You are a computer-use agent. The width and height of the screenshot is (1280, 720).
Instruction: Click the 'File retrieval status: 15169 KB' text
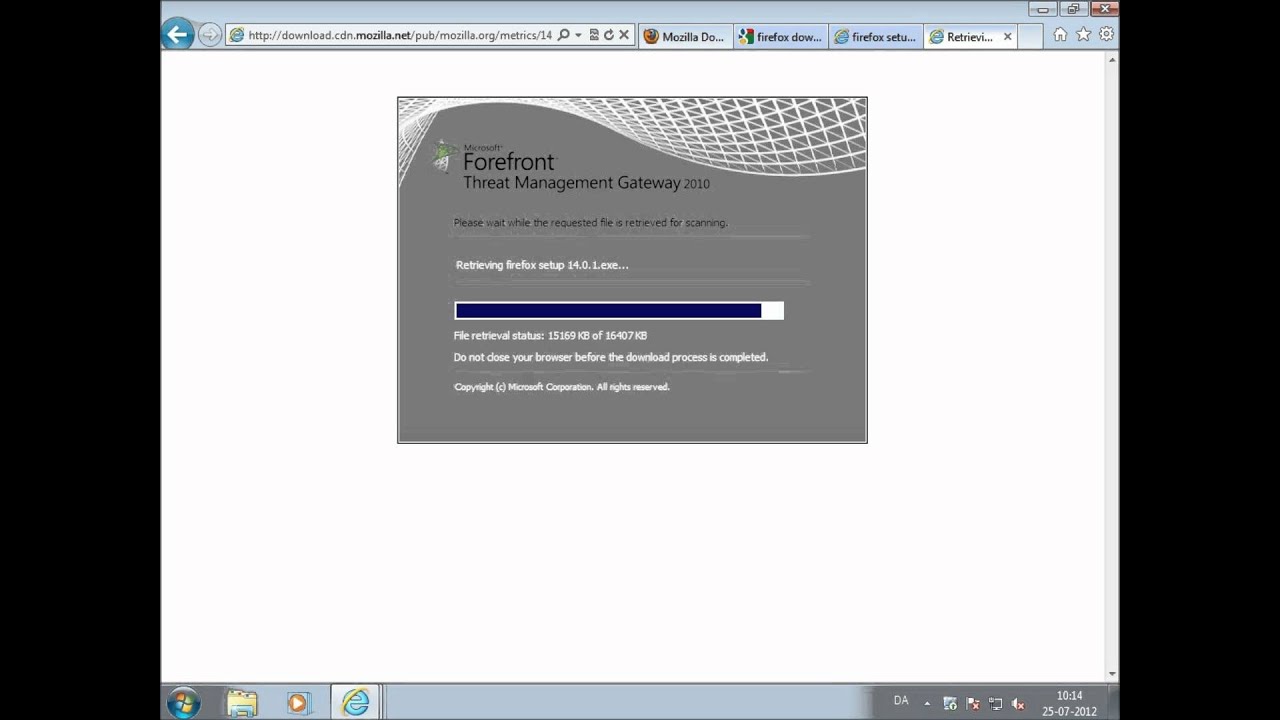tap(550, 336)
